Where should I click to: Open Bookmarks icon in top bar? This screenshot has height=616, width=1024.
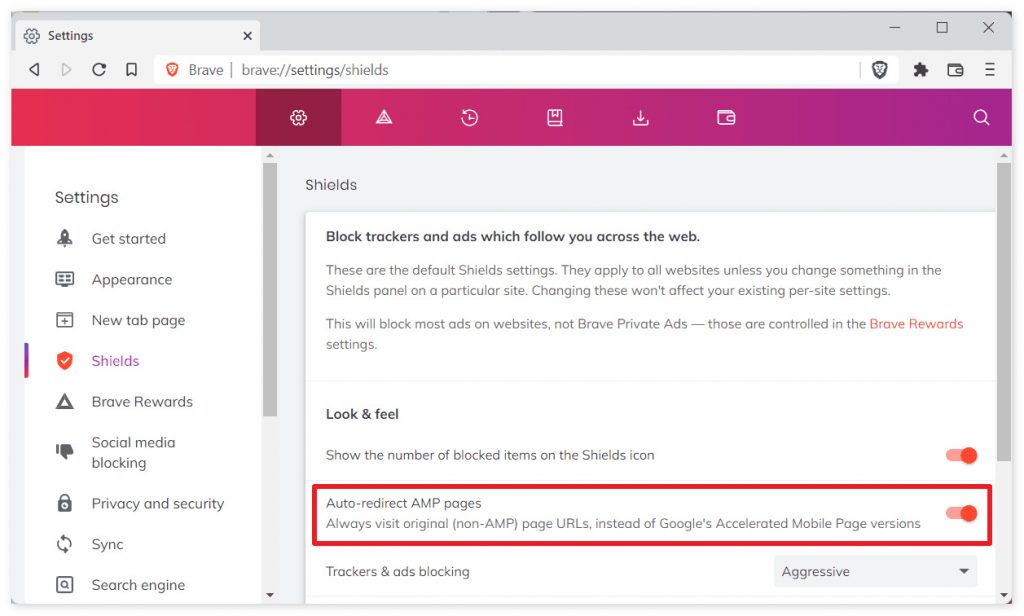(x=555, y=118)
